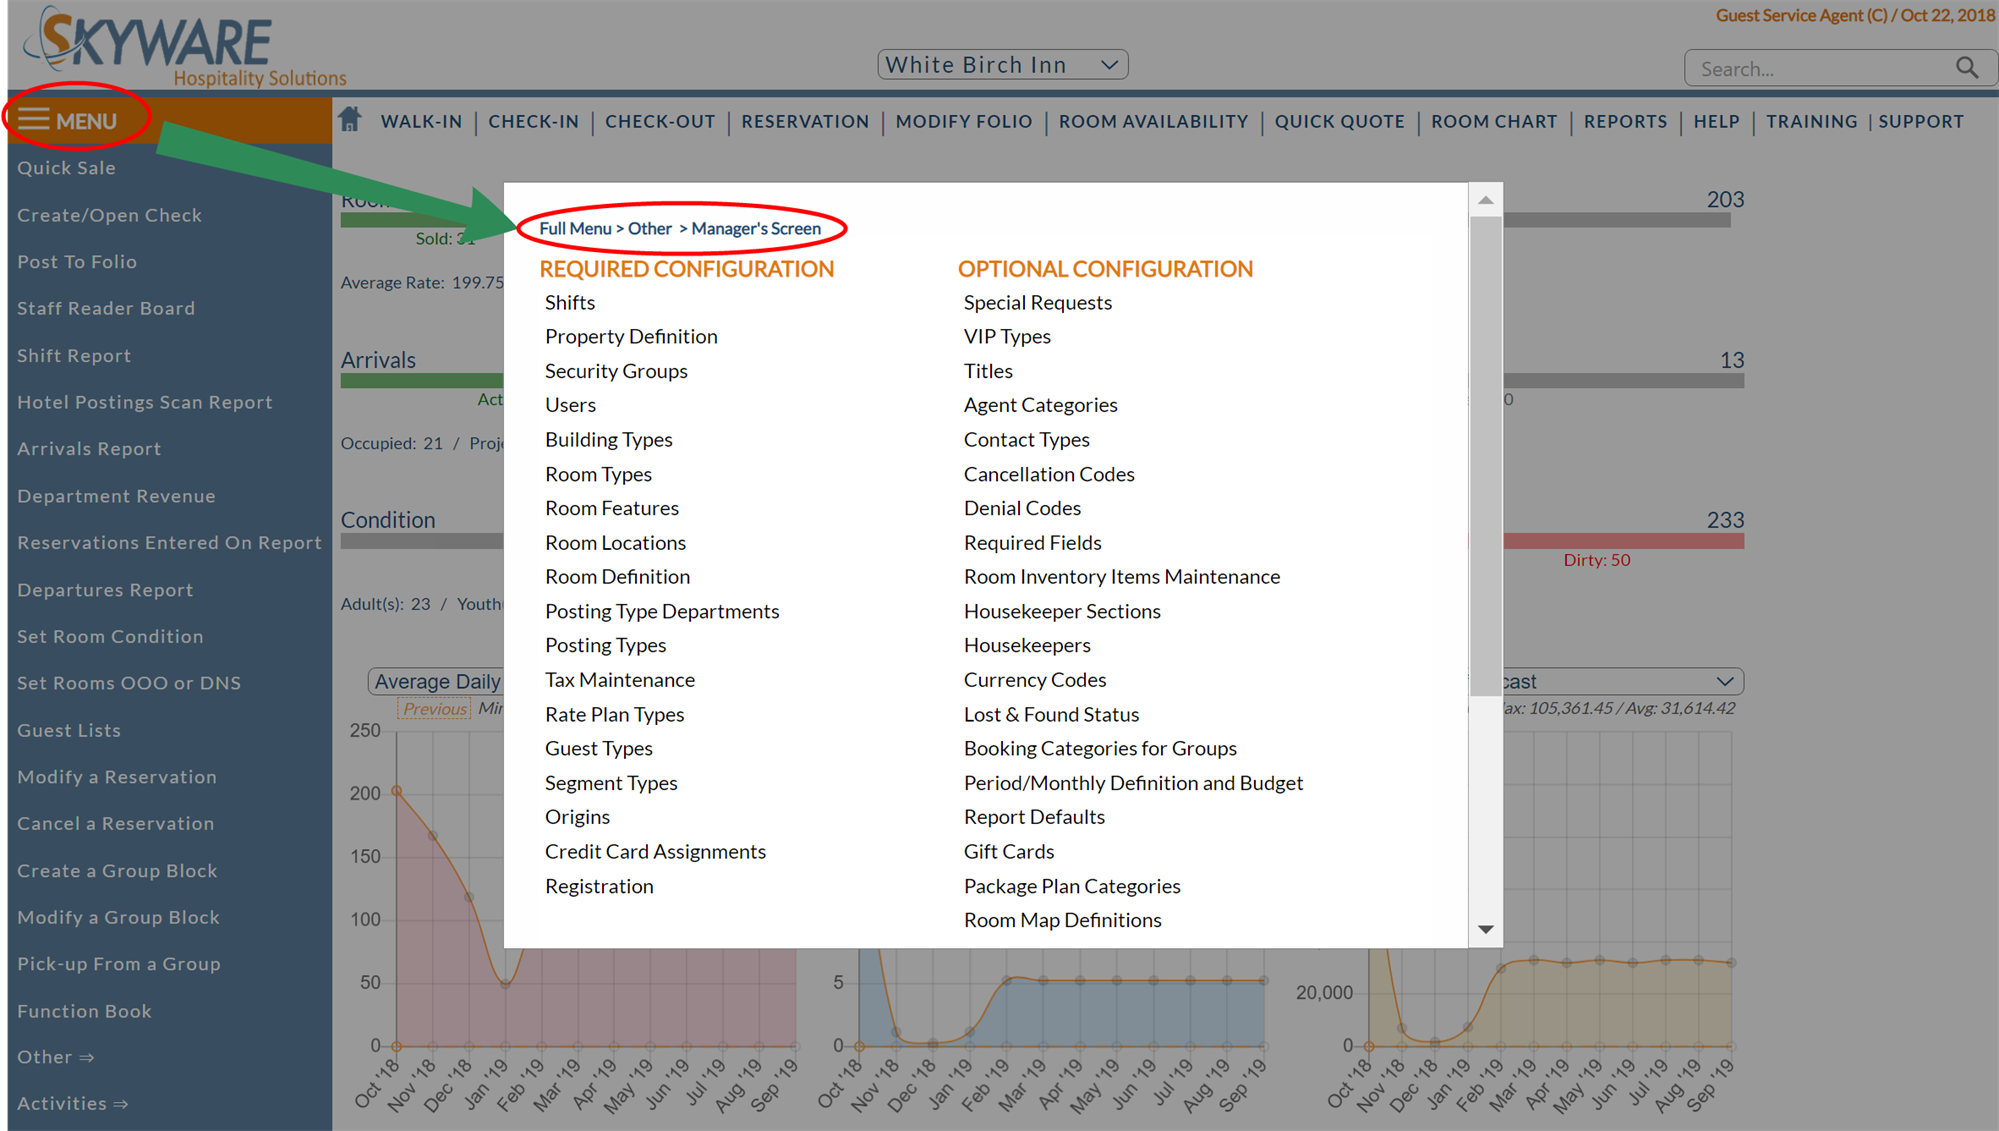Open Posting Type Departments link

coord(662,611)
